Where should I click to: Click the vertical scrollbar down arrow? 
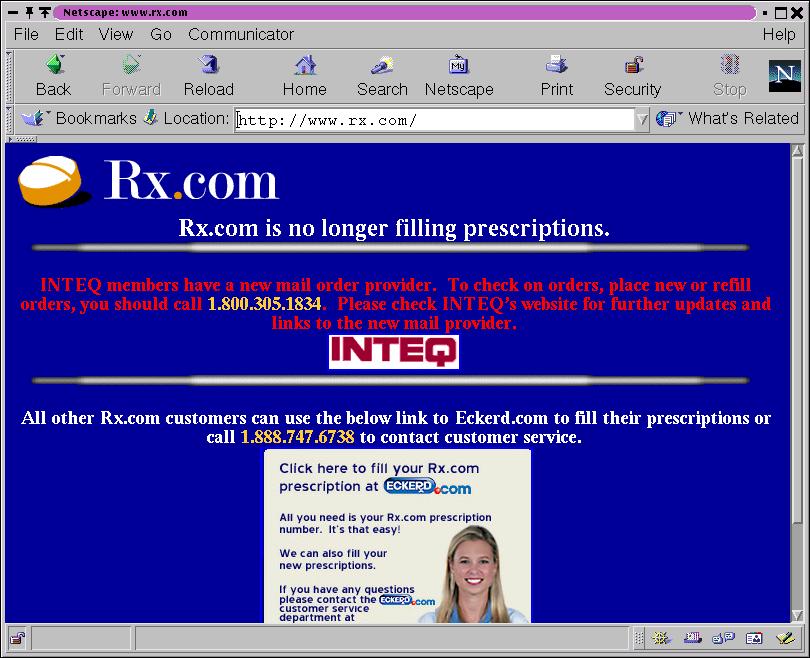797,615
